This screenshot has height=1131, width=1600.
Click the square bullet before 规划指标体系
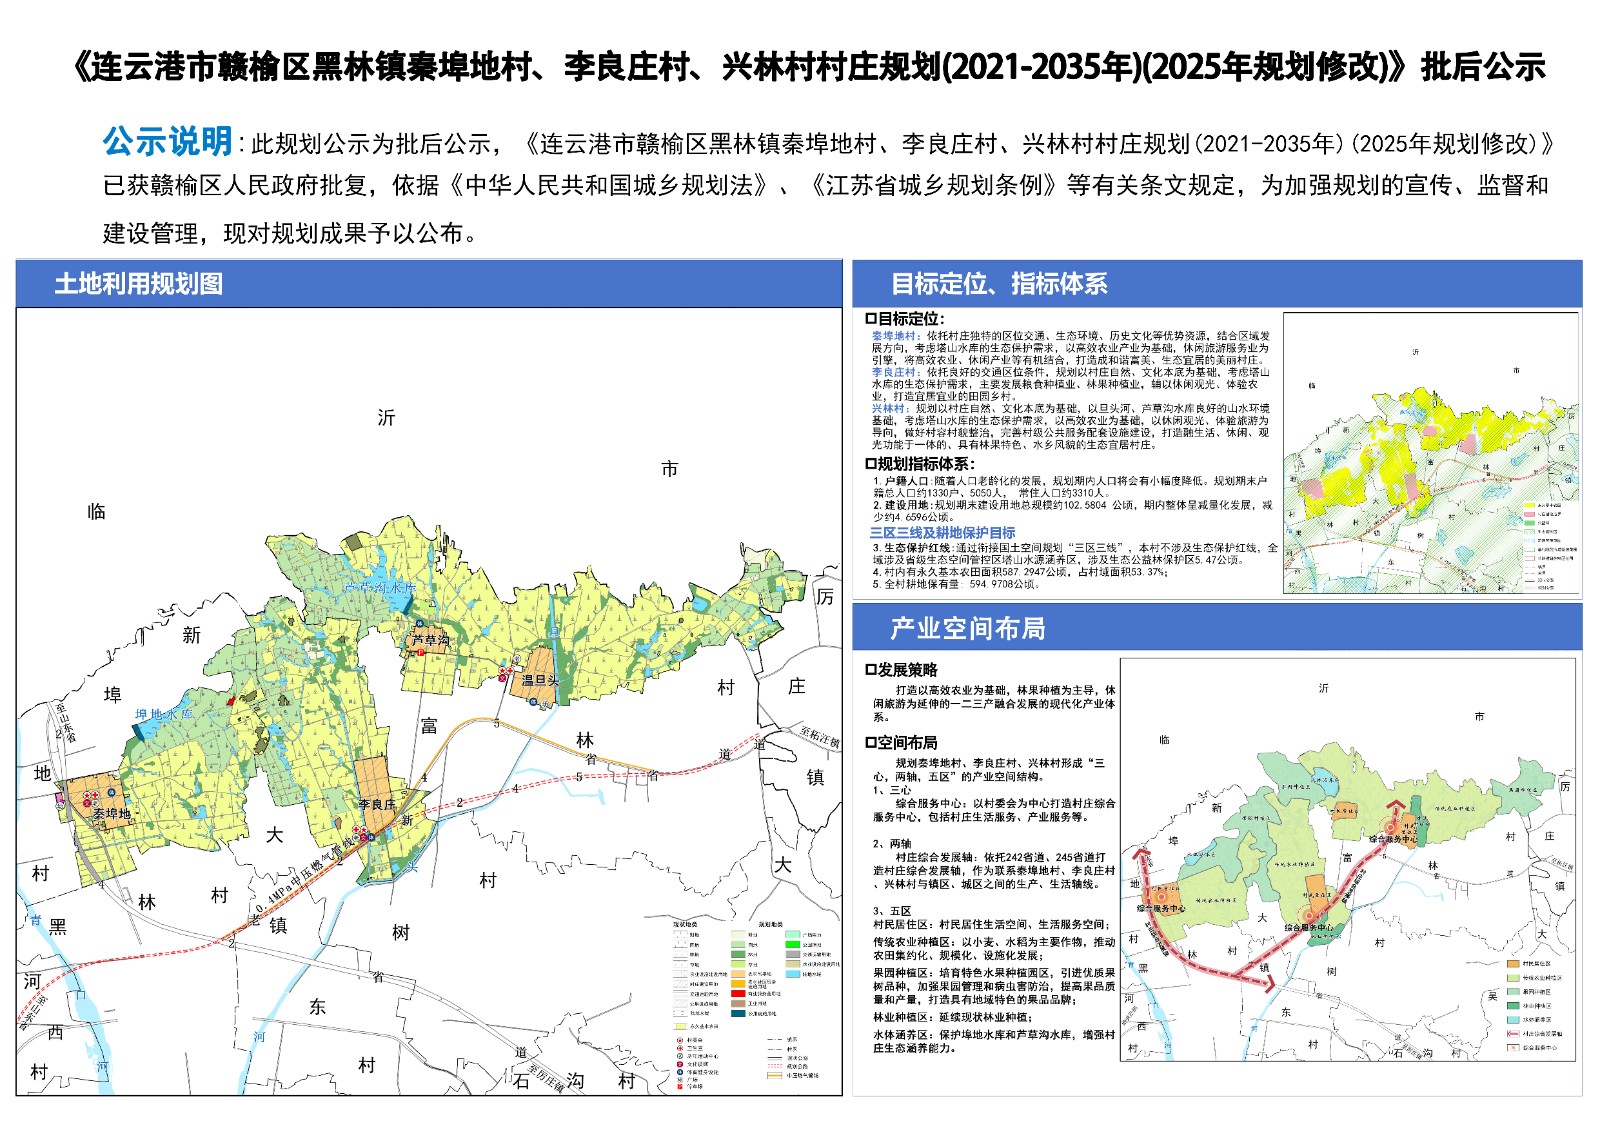871,464
